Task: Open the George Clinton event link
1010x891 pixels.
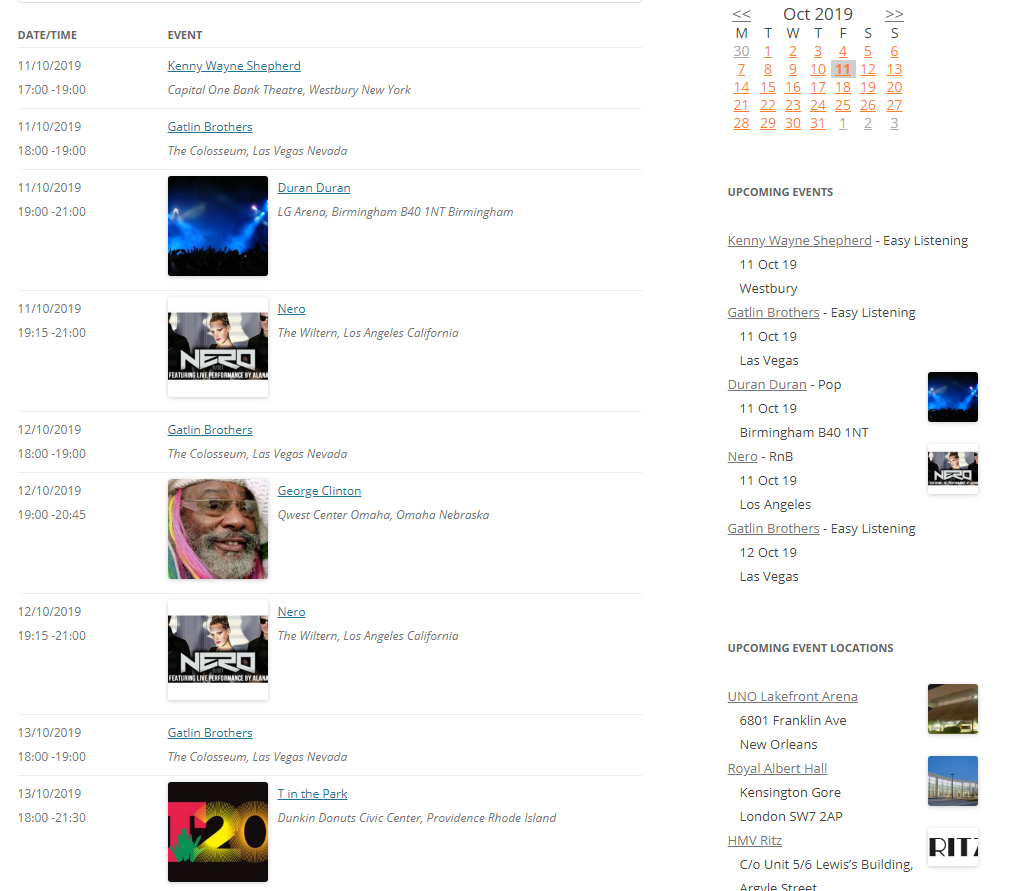Action: (319, 491)
